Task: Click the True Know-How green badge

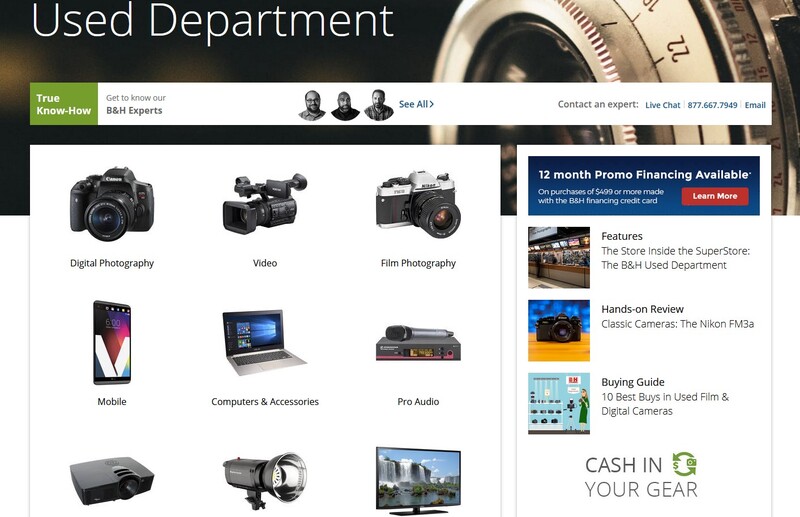Action: [64, 104]
